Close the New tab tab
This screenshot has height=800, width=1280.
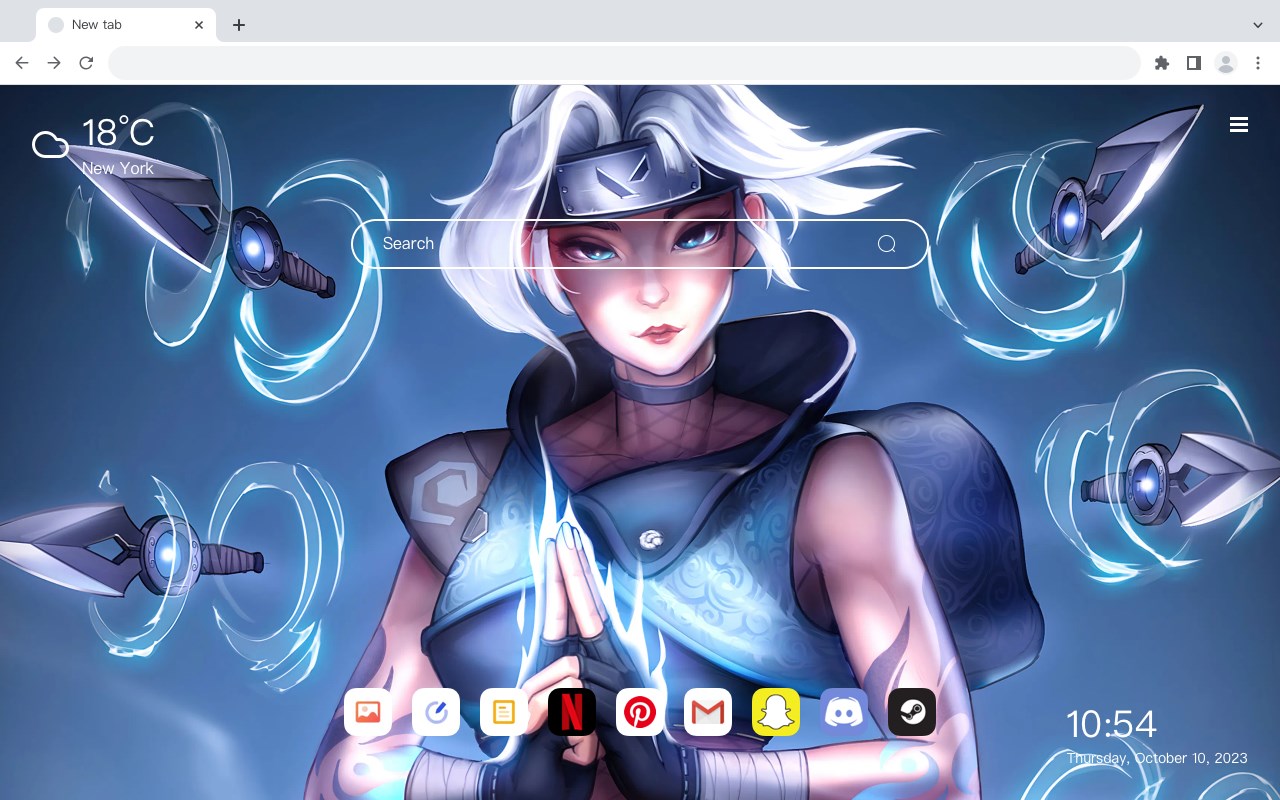tap(199, 25)
